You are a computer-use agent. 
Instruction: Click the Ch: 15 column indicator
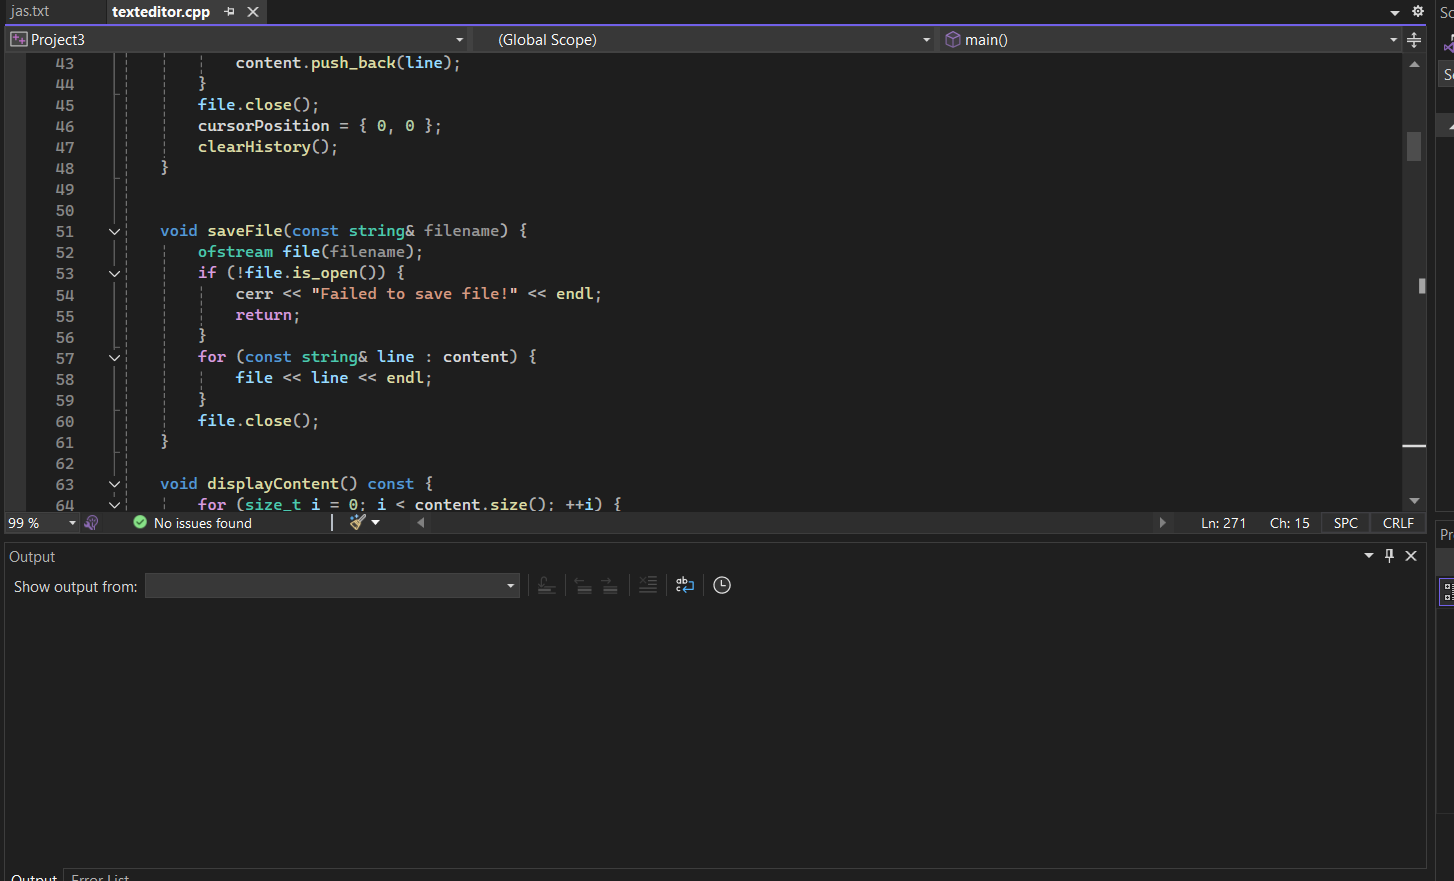pos(1290,523)
